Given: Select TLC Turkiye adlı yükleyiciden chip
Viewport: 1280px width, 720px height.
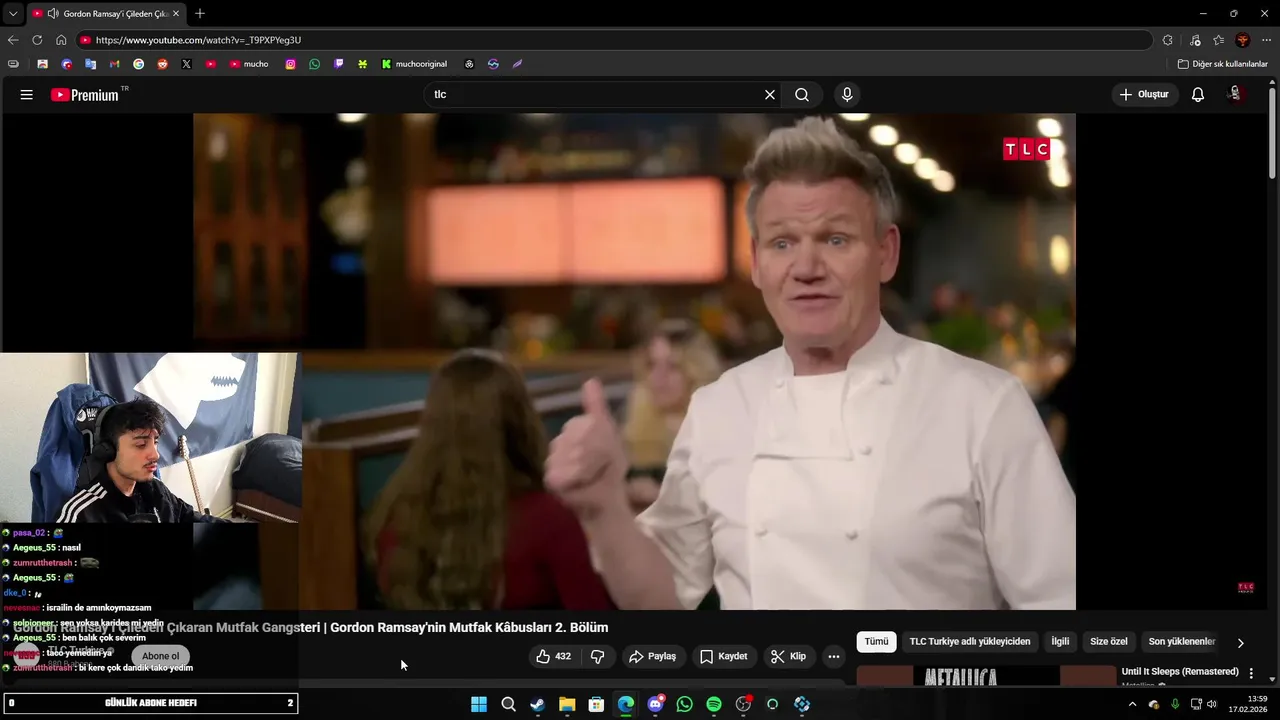Looking at the screenshot, I should (x=969, y=642).
